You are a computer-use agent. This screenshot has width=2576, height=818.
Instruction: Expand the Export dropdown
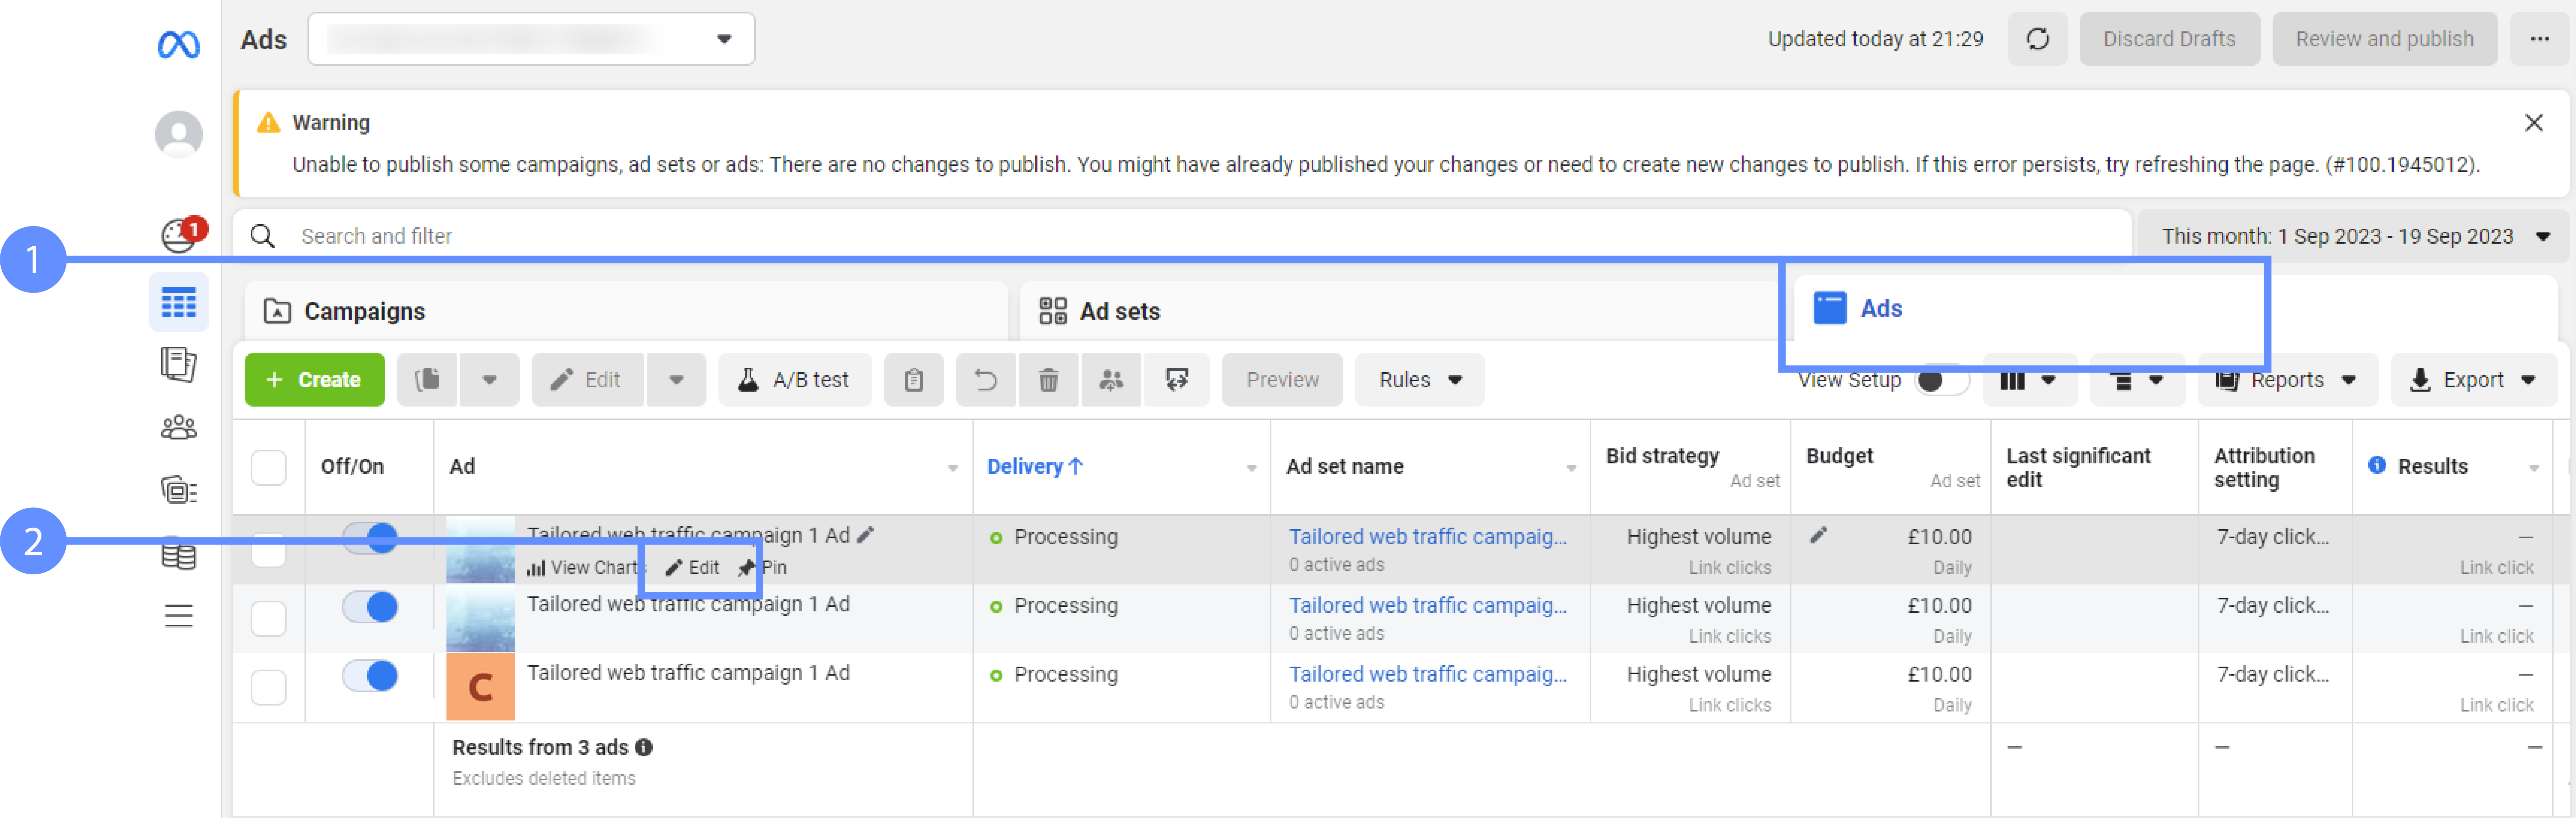pos(2472,380)
